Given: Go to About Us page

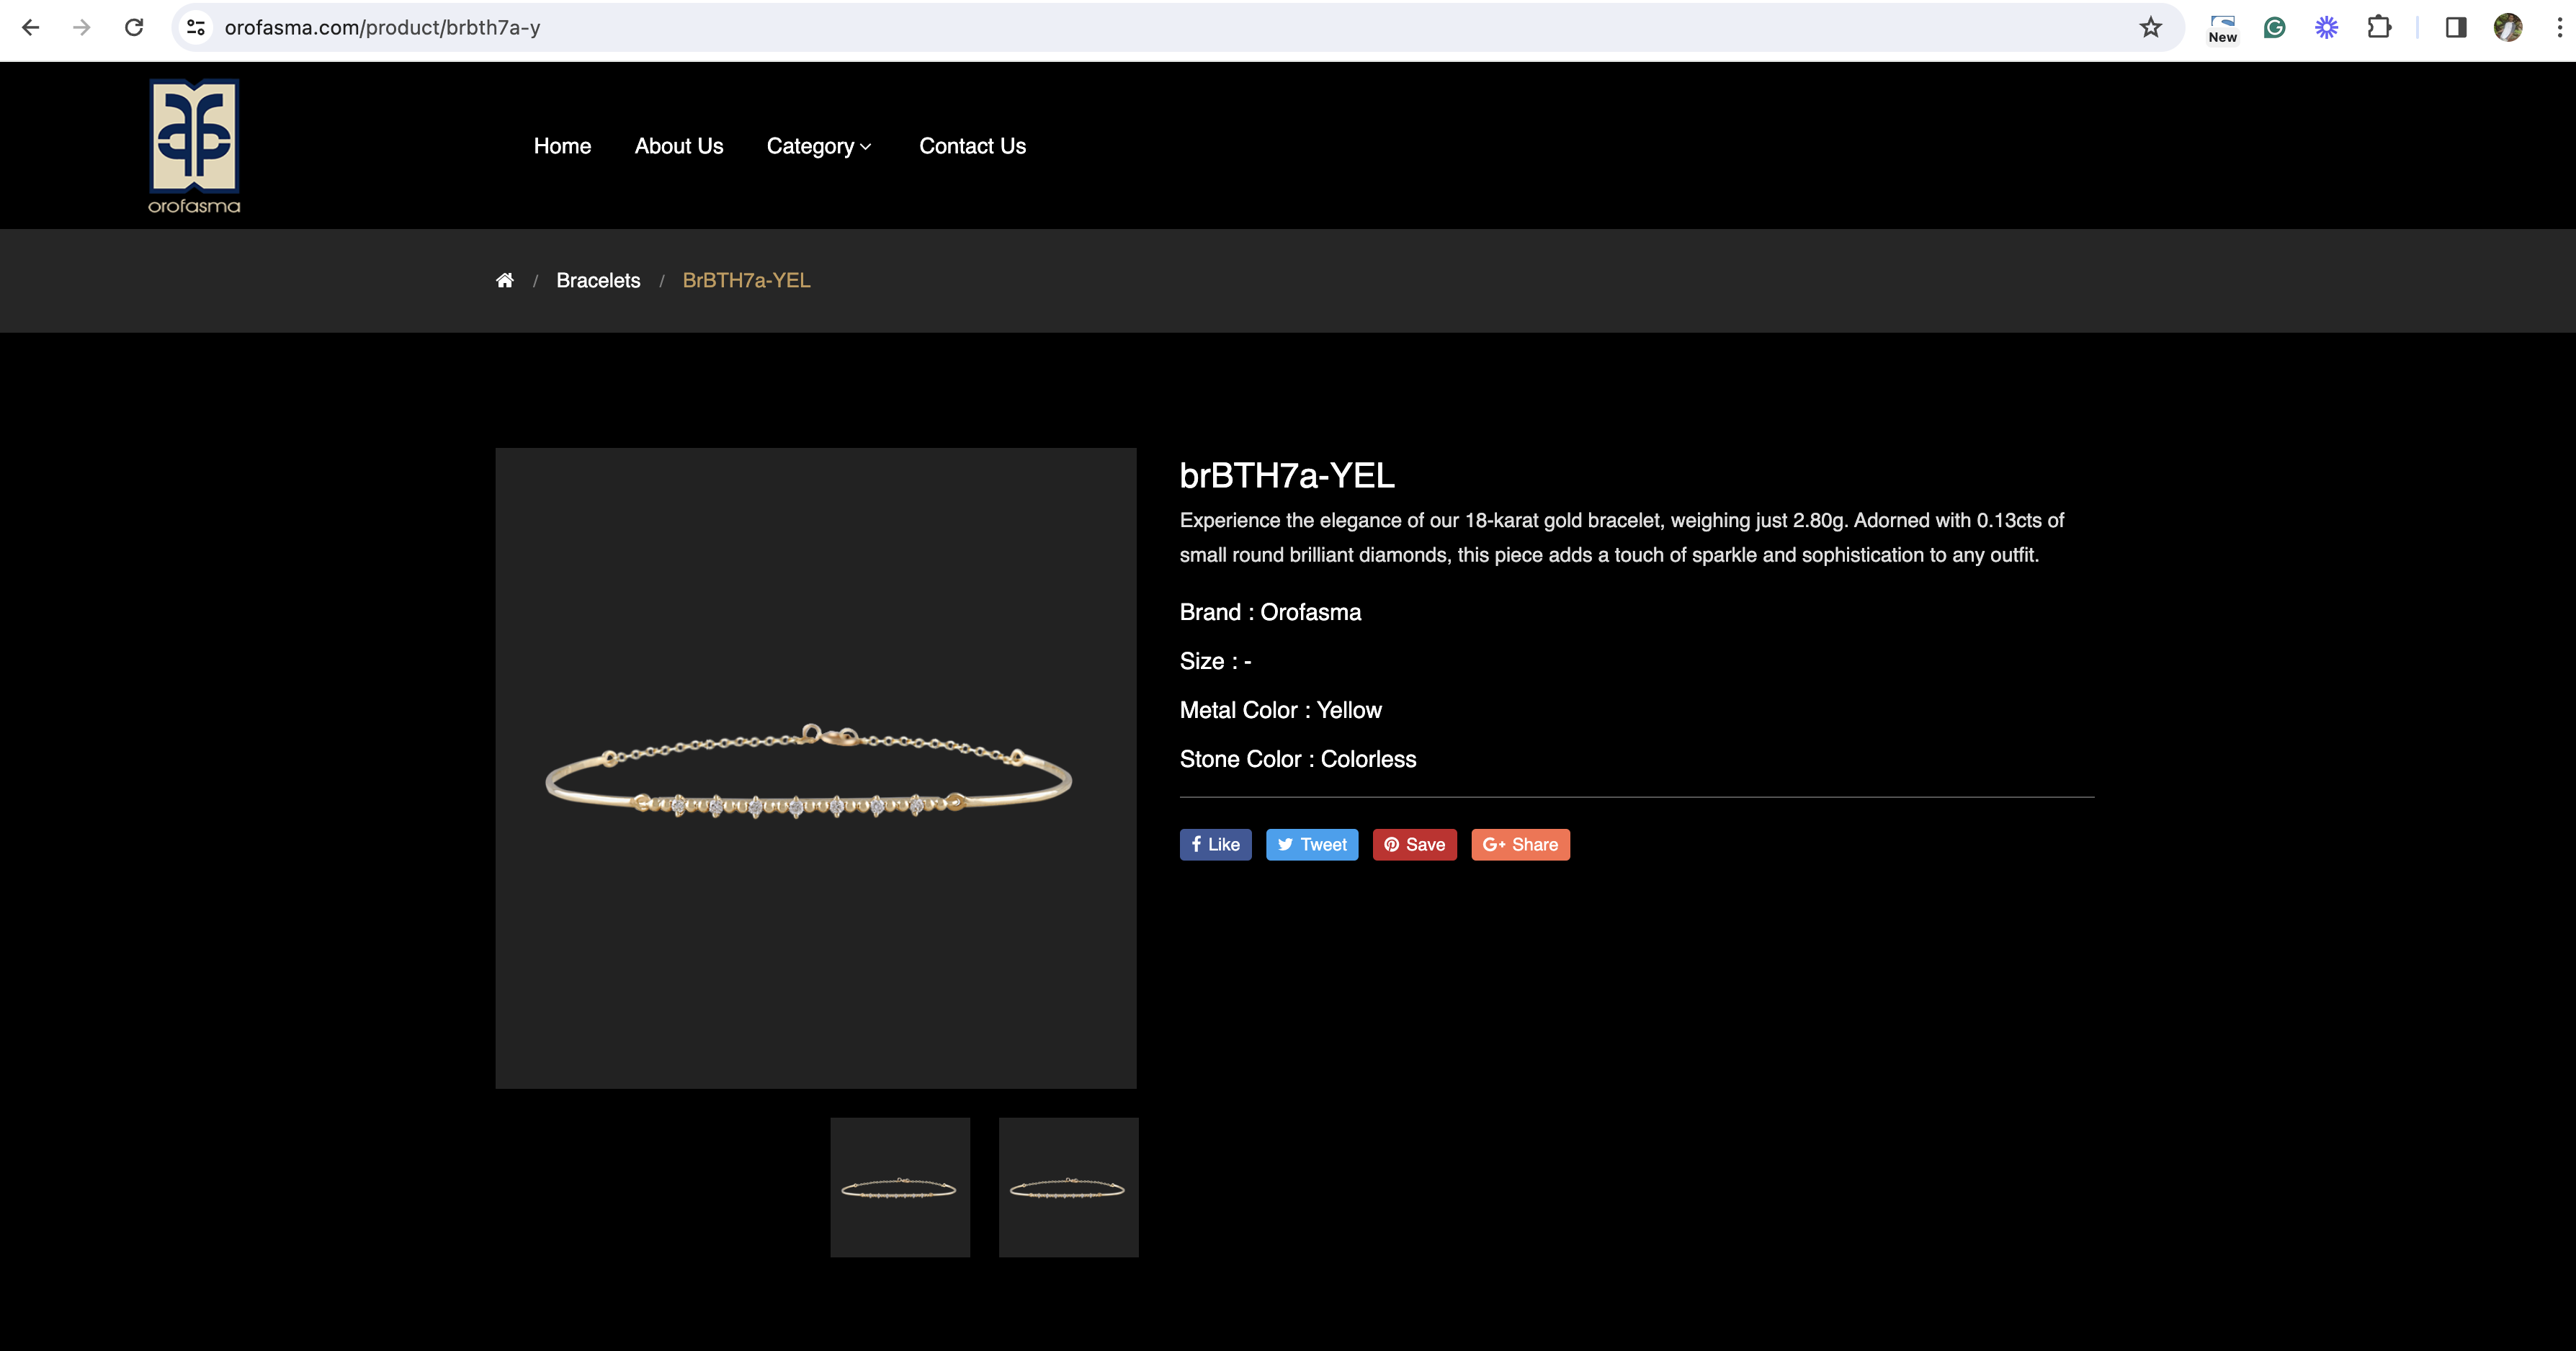Looking at the screenshot, I should (x=678, y=146).
